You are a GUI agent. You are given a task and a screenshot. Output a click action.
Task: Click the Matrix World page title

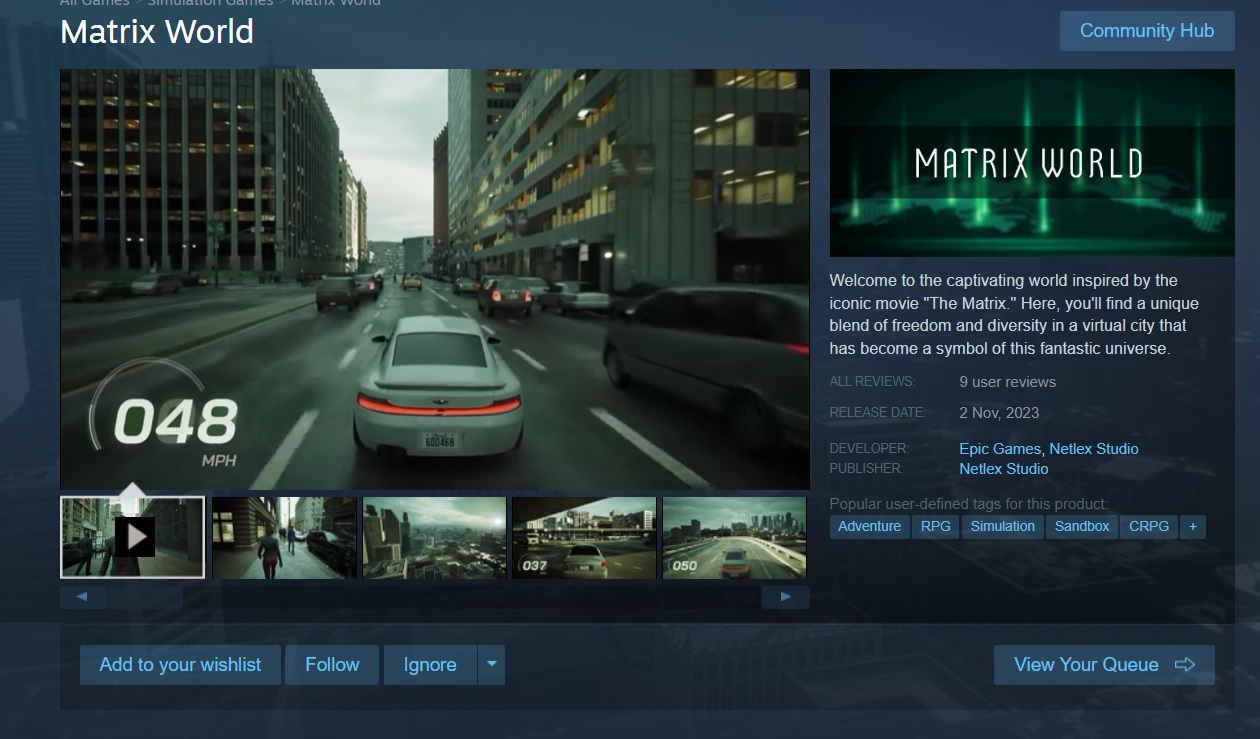pyautogui.click(x=157, y=32)
